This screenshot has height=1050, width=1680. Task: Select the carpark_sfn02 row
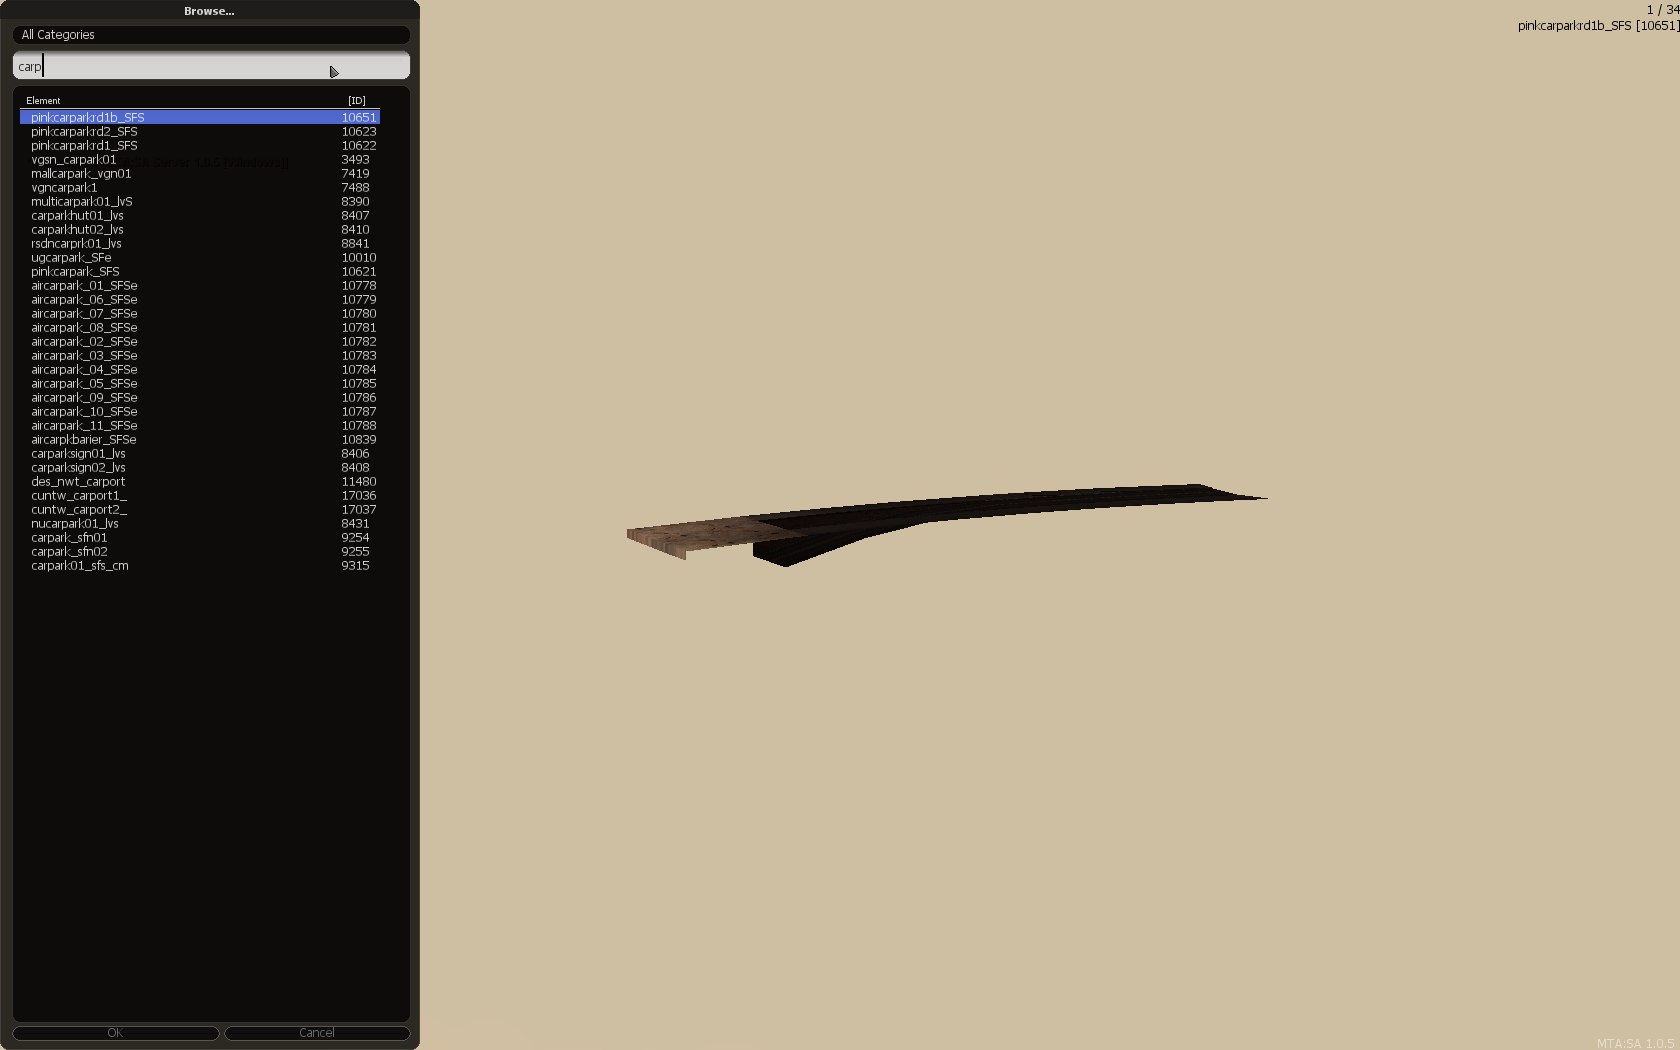click(200, 551)
